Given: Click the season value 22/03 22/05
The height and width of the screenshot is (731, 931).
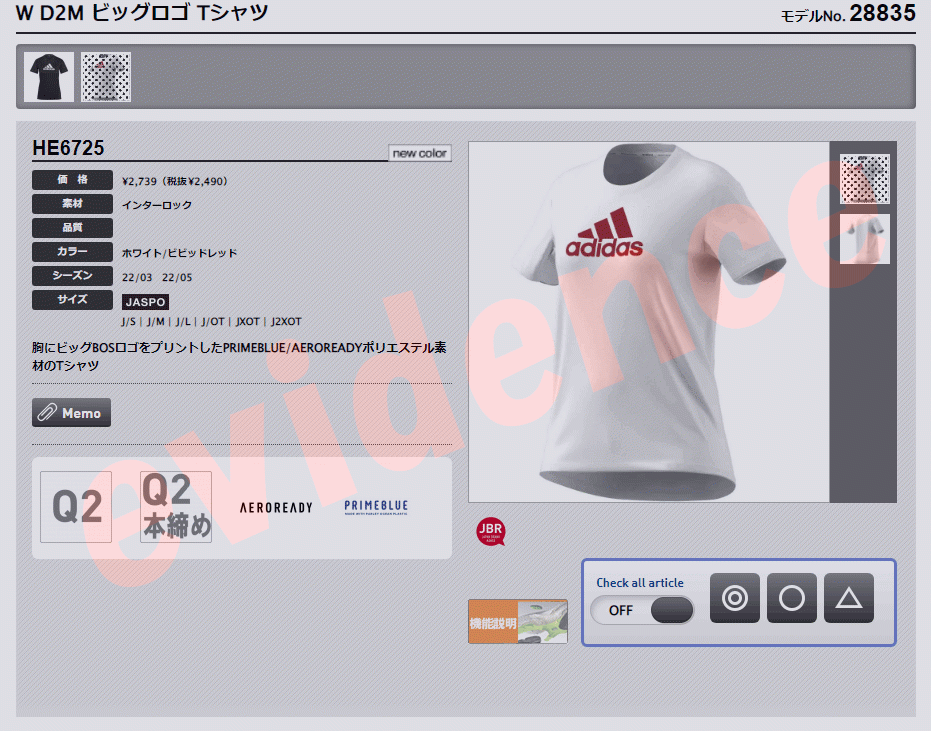Looking at the screenshot, I should pos(157,277).
